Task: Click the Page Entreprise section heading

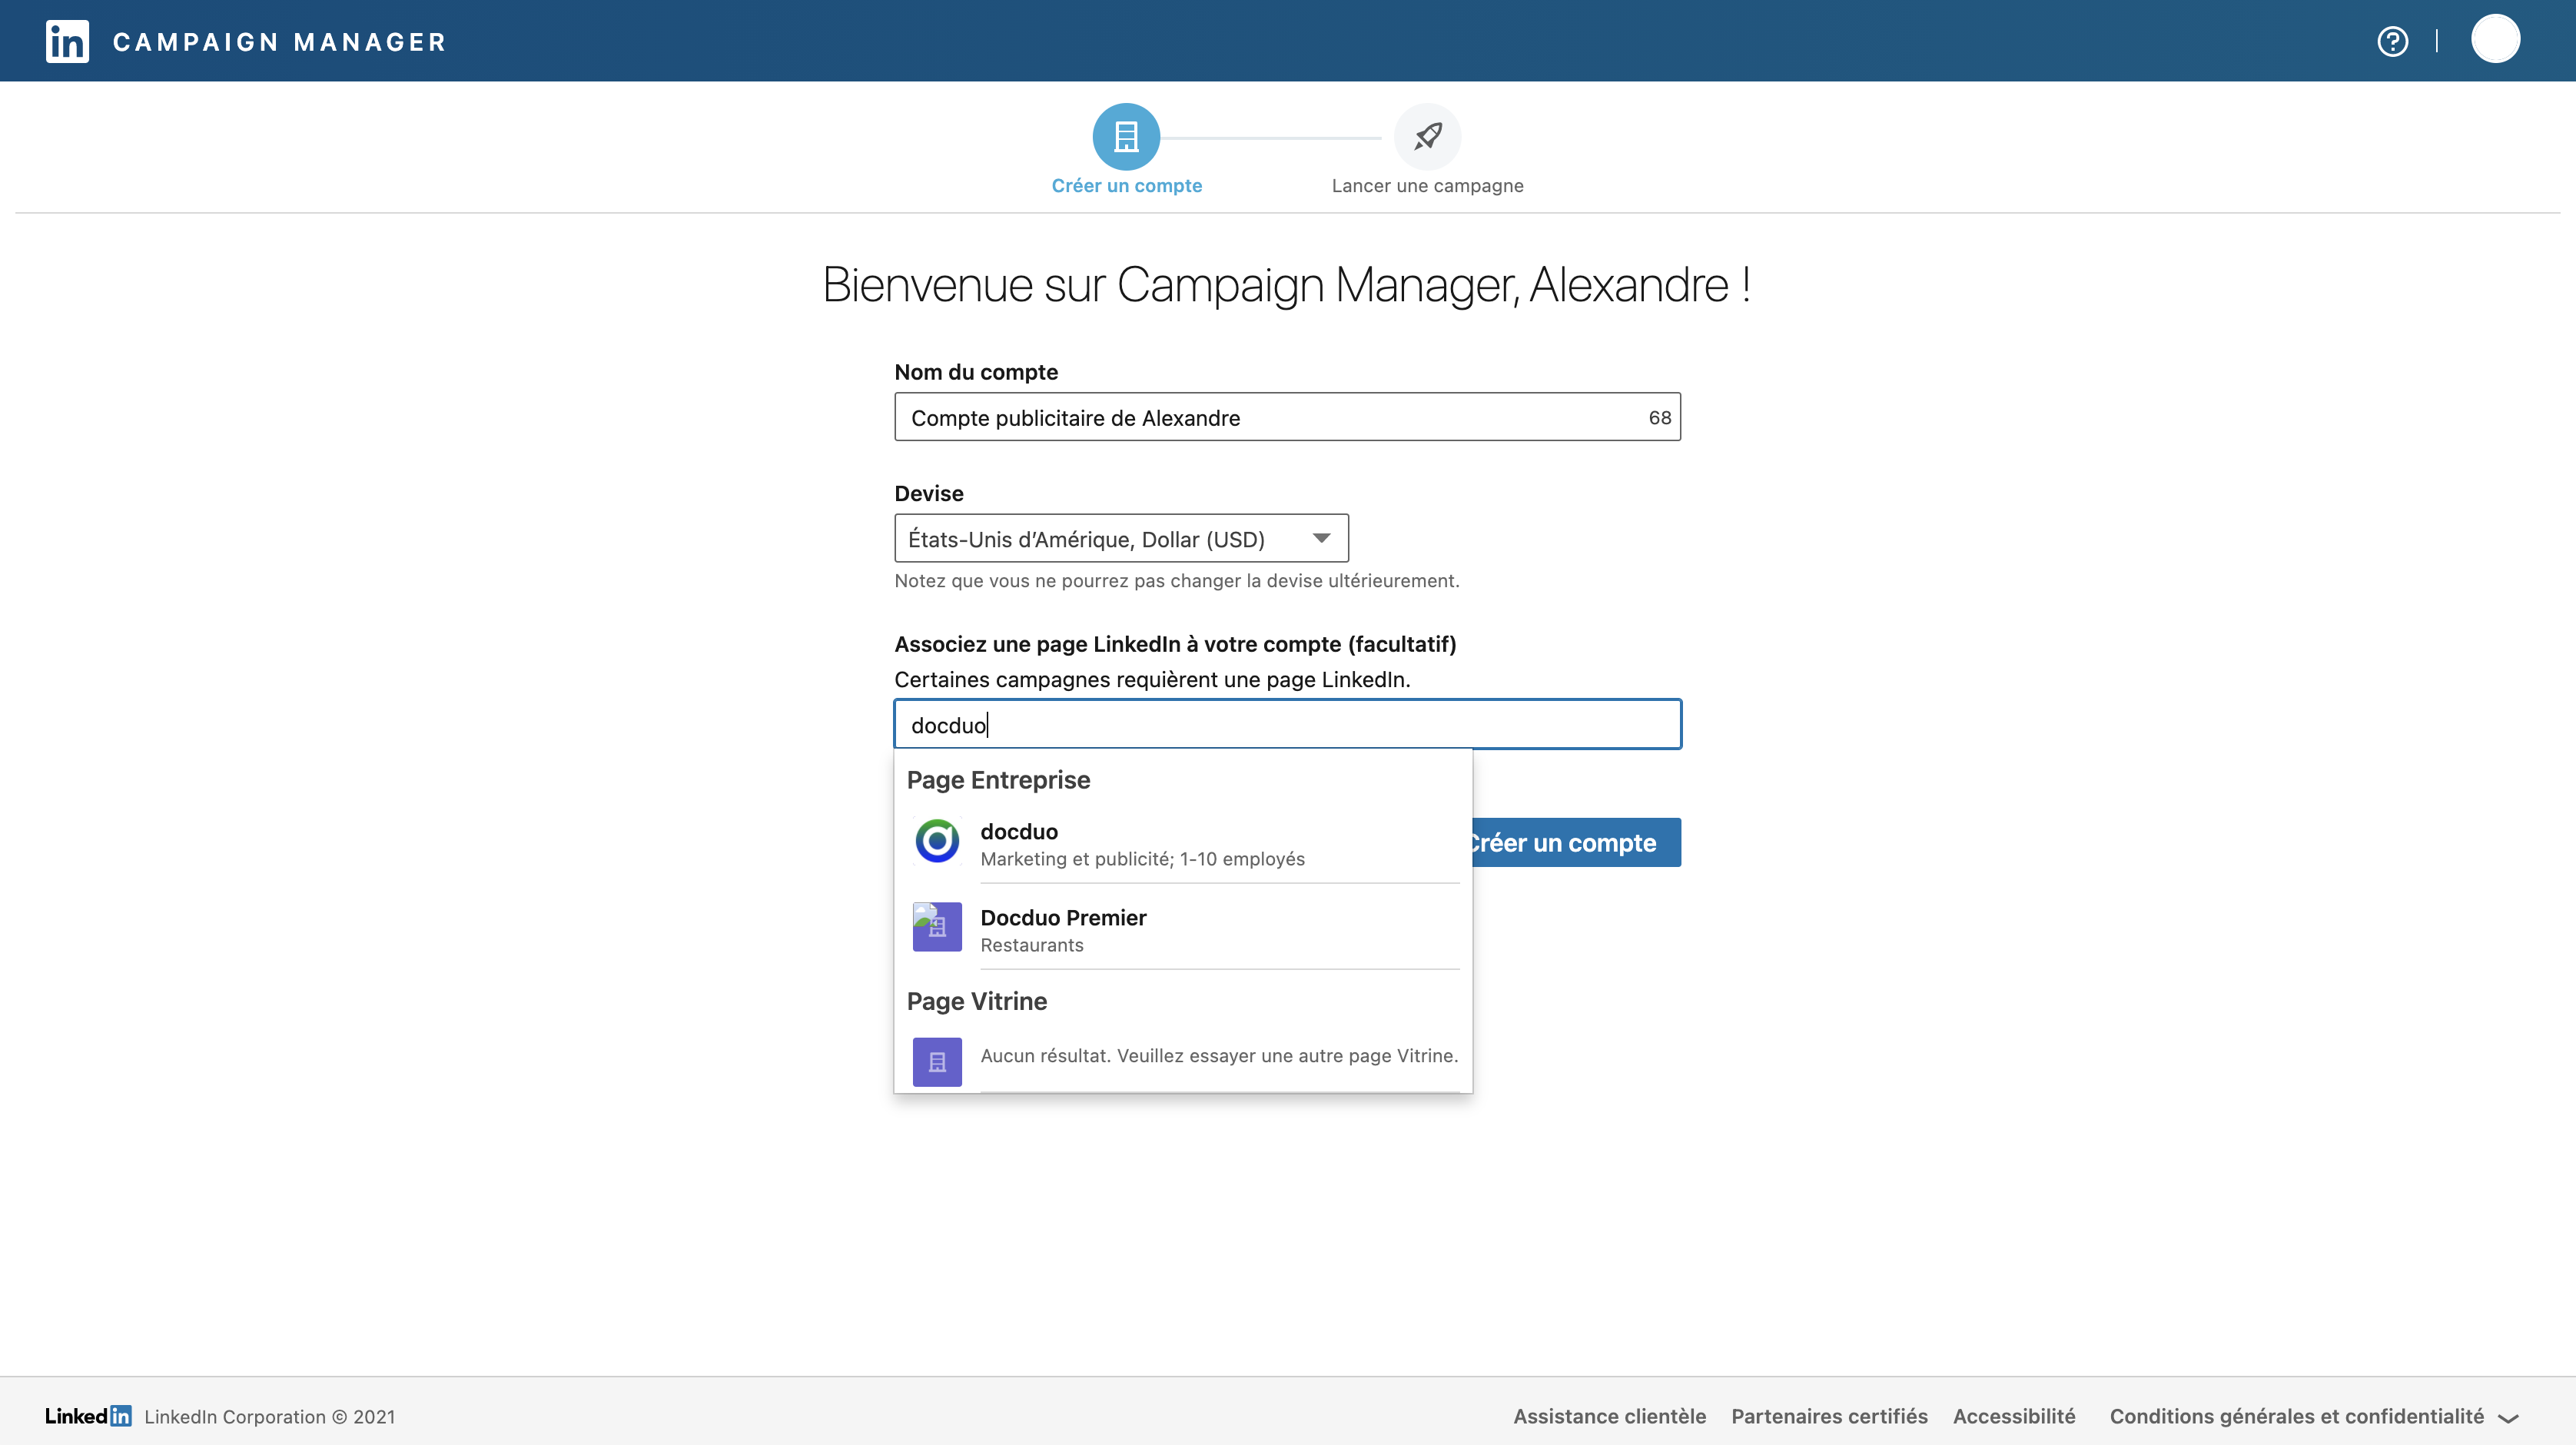Action: [x=998, y=780]
